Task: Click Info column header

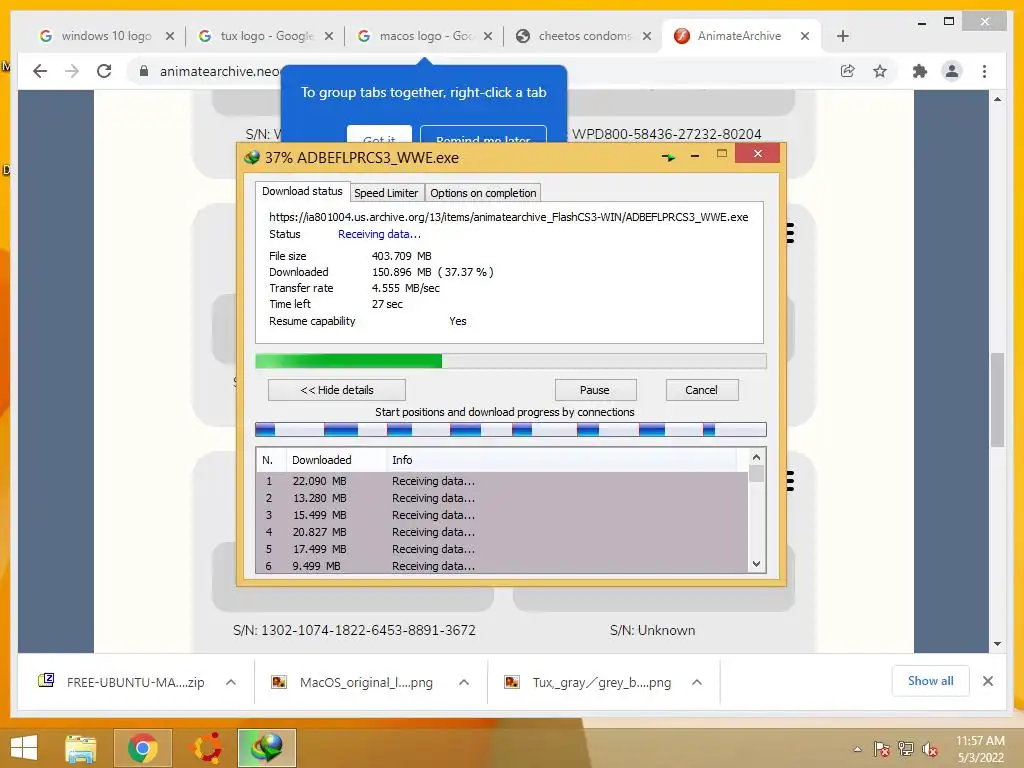Action: [562, 460]
